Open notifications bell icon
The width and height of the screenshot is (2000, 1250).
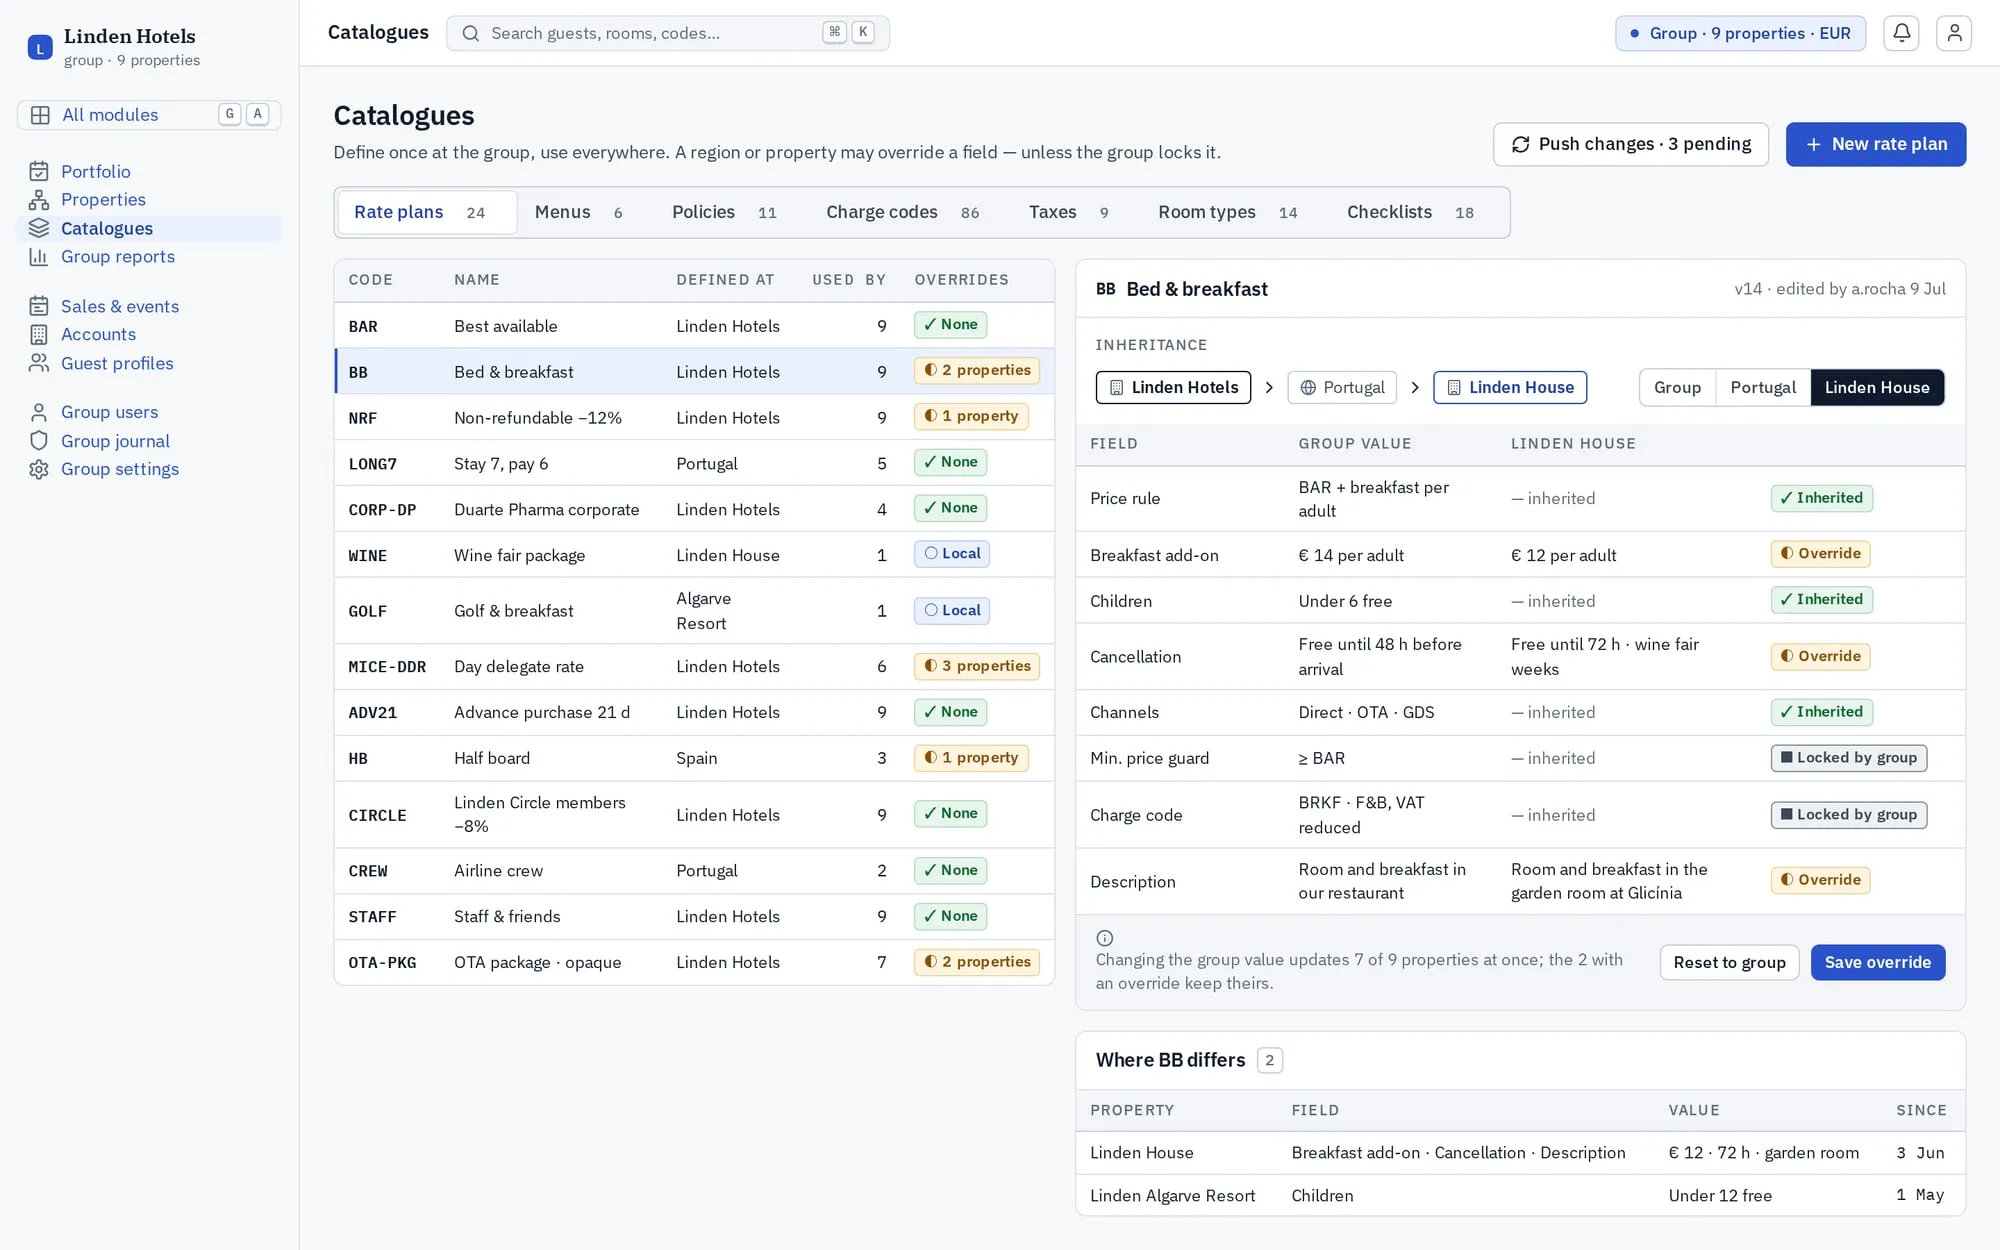1901,33
